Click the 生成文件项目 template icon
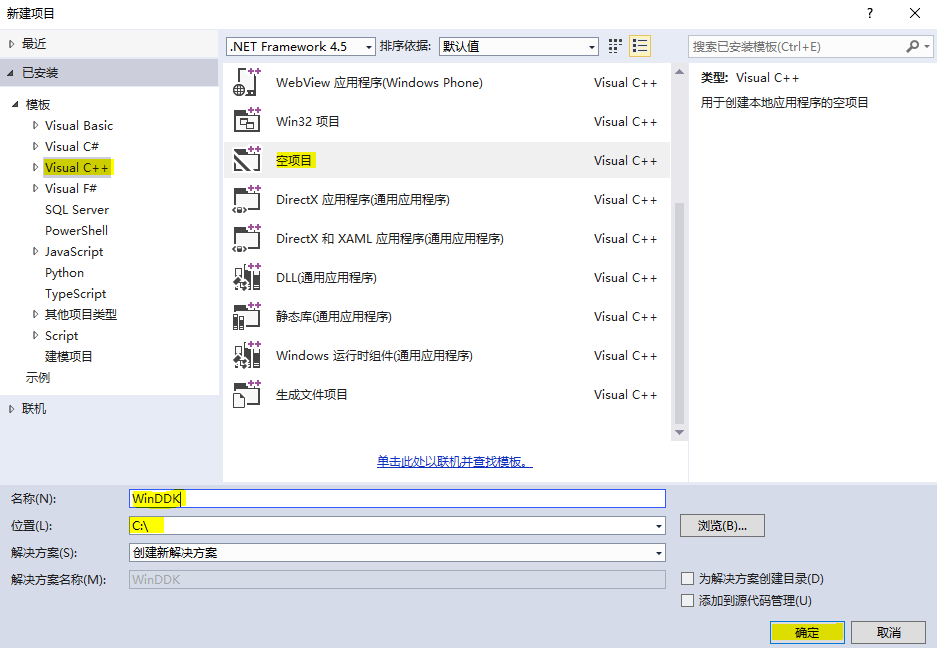The image size is (937, 648). (247, 394)
